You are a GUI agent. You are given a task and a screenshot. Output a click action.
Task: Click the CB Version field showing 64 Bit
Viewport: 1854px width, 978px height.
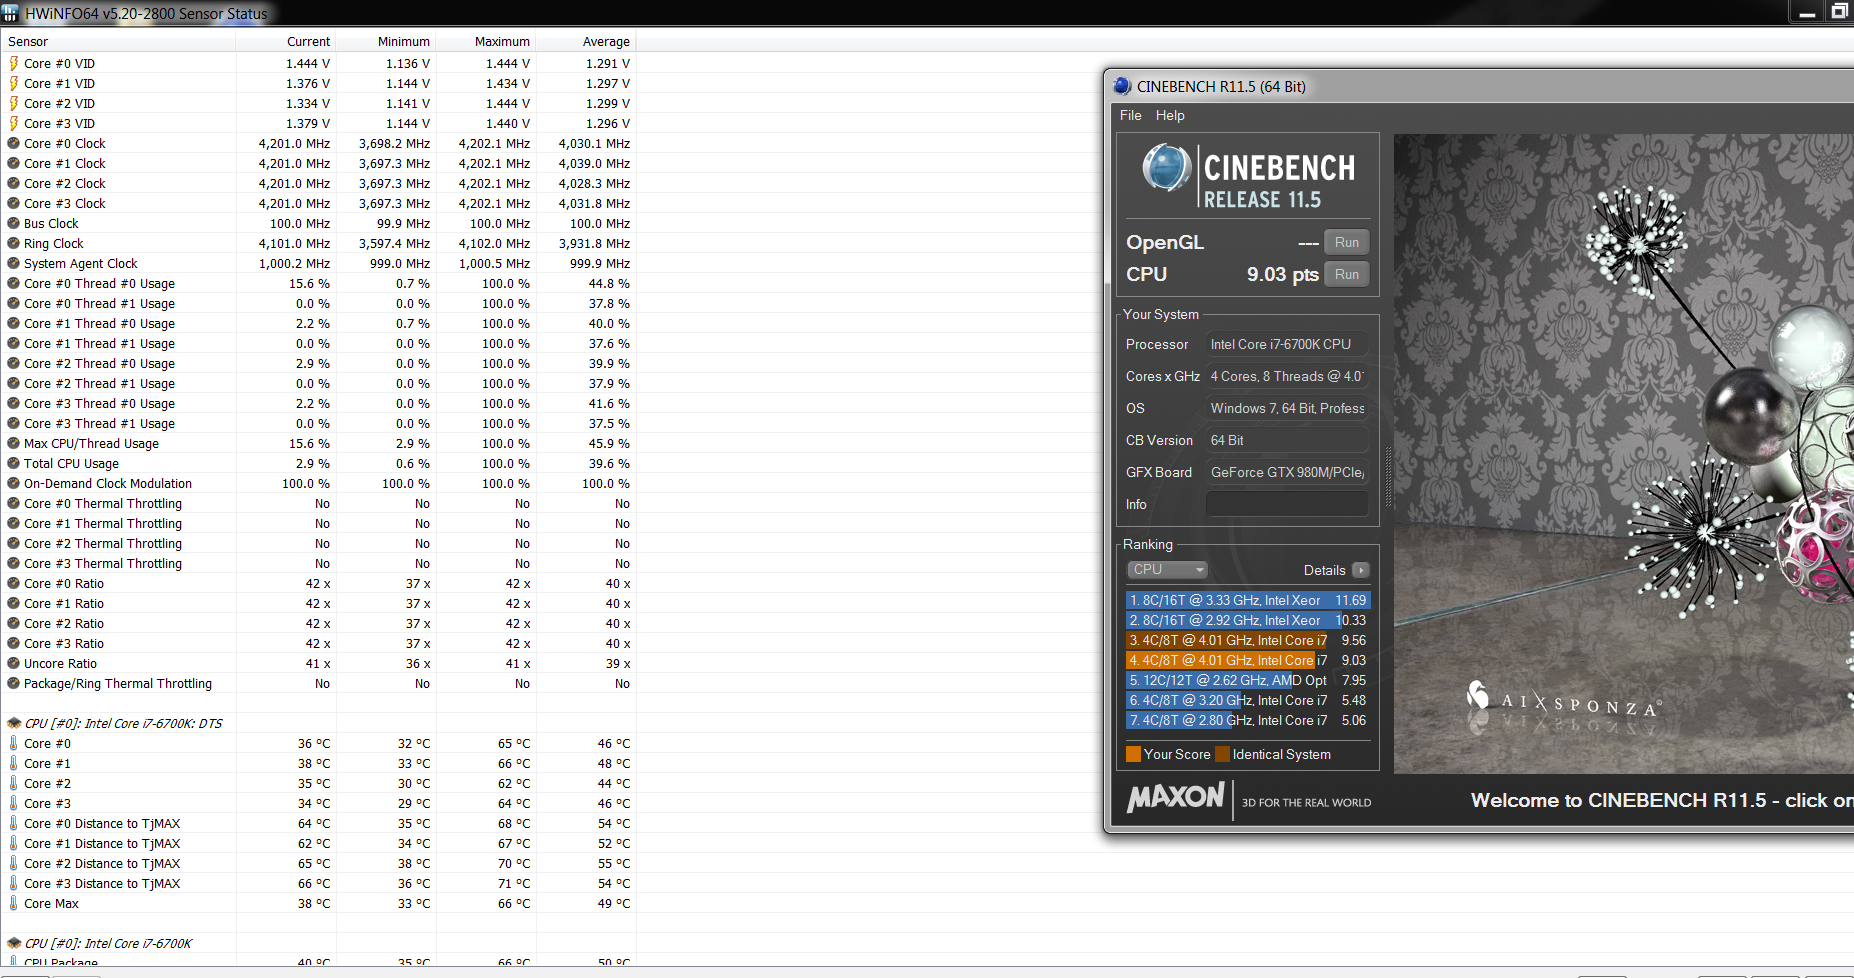(x=1287, y=440)
